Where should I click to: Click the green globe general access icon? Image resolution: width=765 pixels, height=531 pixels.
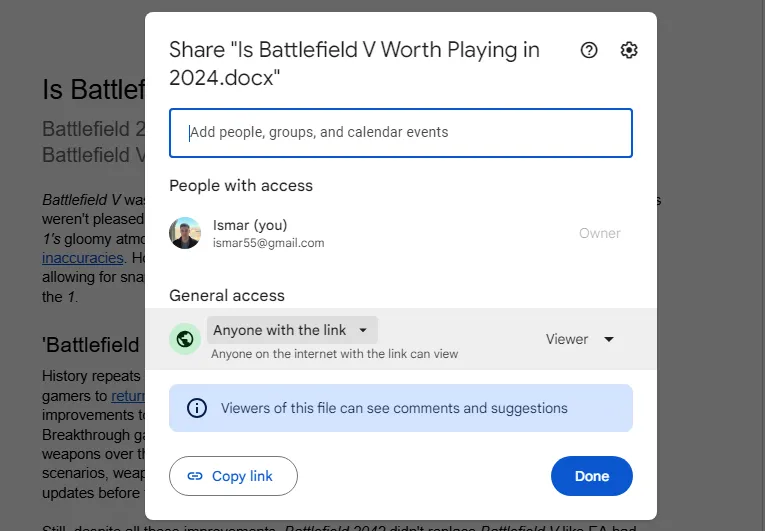click(185, 339)
